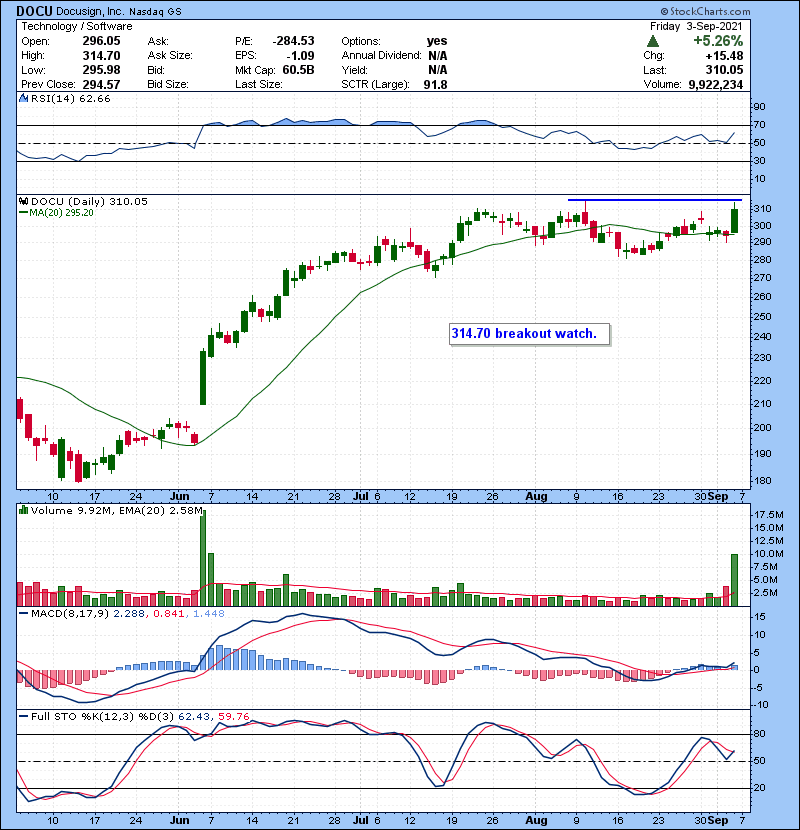The width and height of the screenshot is (800, 830).
Task: Click the stochastic %D value 59.76
Action: point(233,716)
